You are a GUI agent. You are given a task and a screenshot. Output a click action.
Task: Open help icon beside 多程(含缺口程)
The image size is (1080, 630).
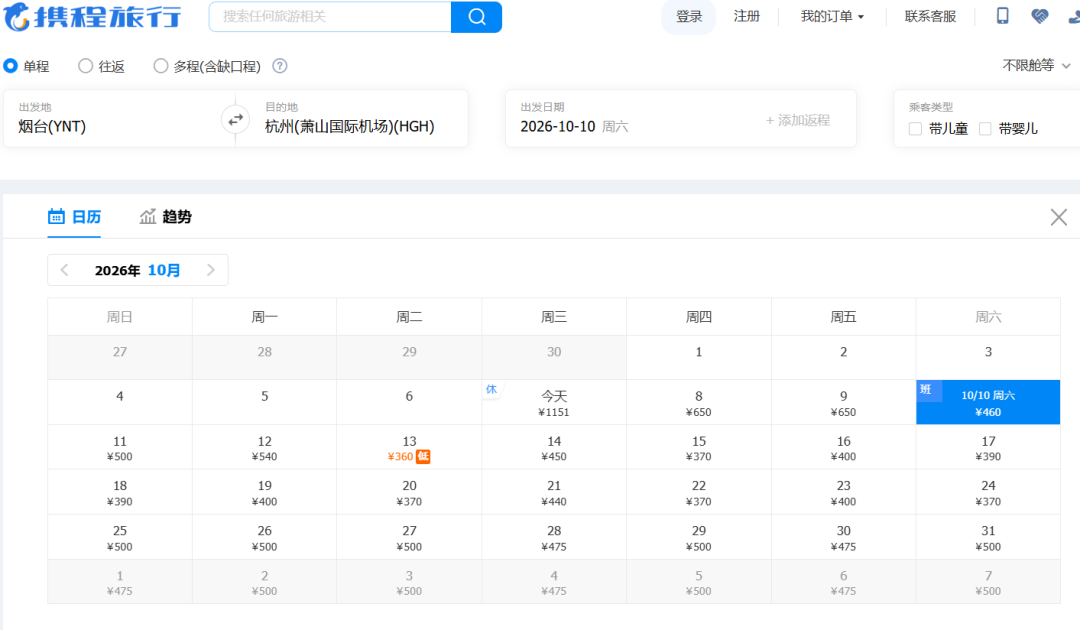[x=280, y=66]
